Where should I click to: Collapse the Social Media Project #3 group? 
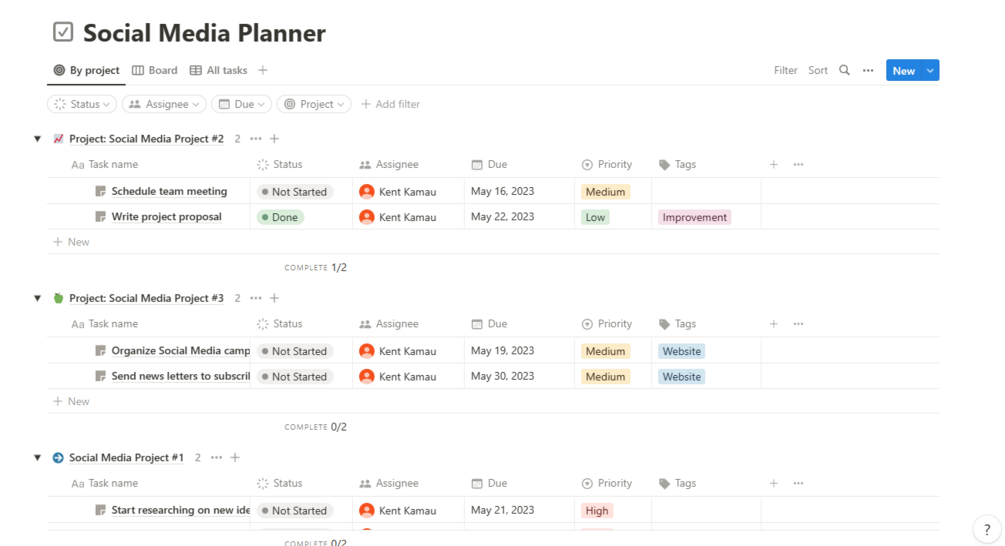pos(38,298)
